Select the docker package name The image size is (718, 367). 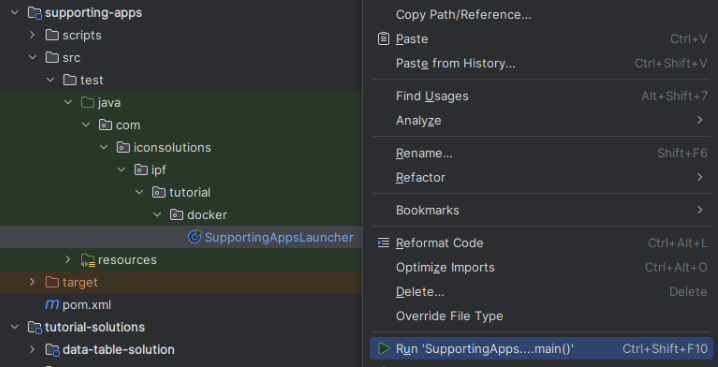[x=207, y=215]
